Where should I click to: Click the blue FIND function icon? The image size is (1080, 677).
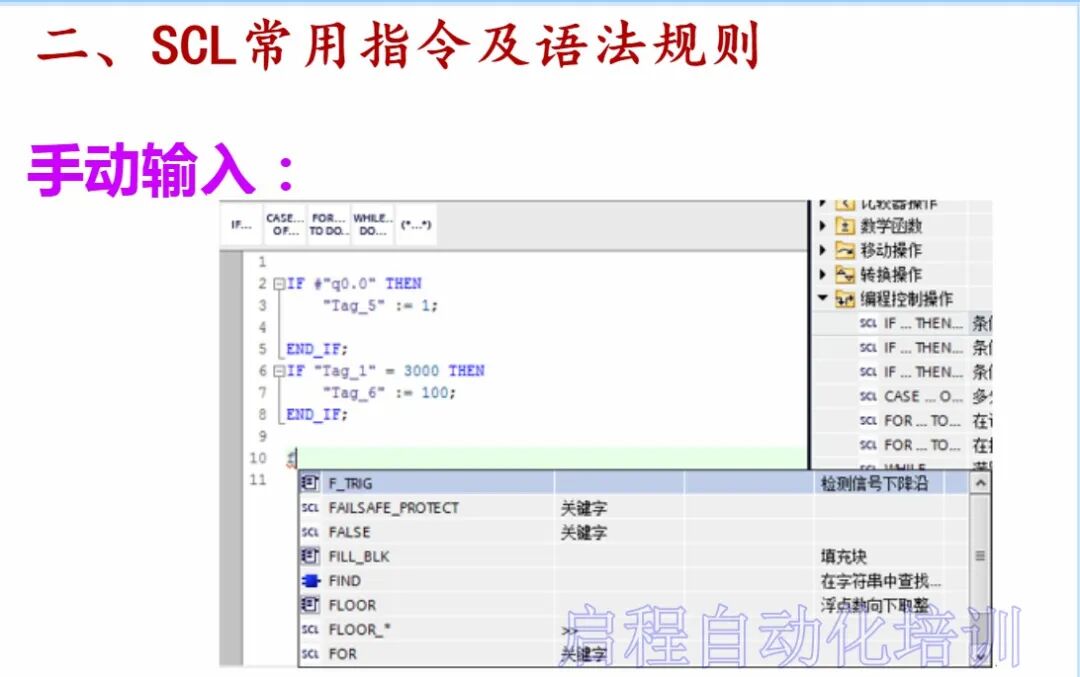point(311,581)
